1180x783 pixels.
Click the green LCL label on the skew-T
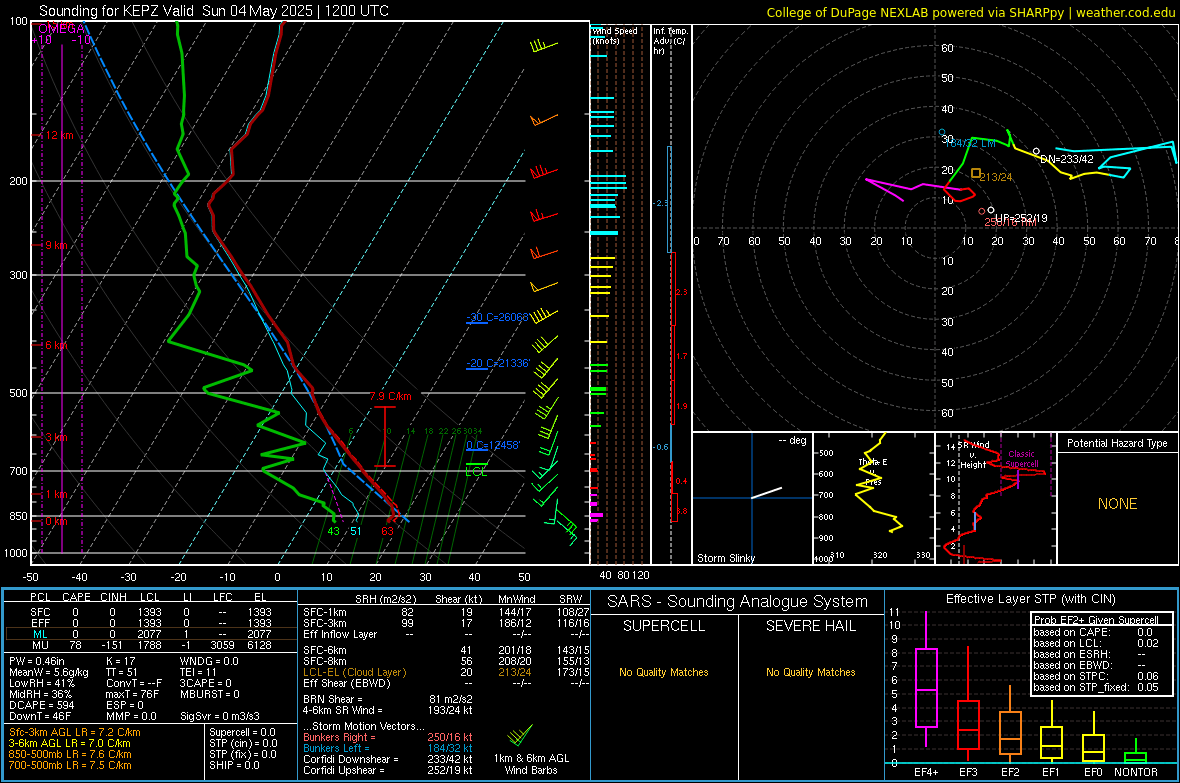click(476, 472)
